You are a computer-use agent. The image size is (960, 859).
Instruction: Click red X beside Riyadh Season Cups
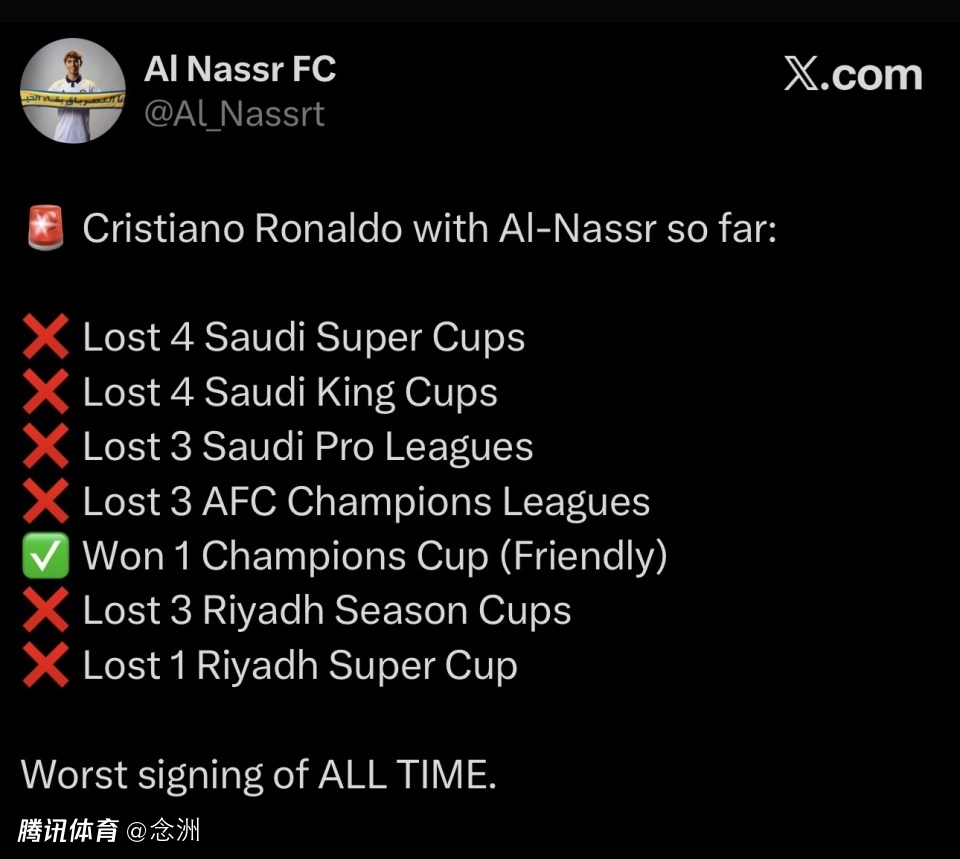tap(45, 611)
